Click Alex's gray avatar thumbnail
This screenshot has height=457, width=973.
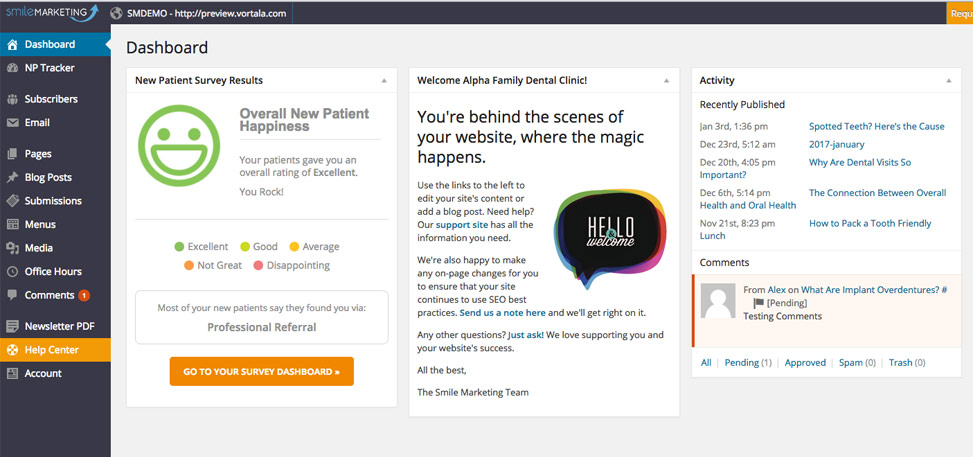(718, 301)
